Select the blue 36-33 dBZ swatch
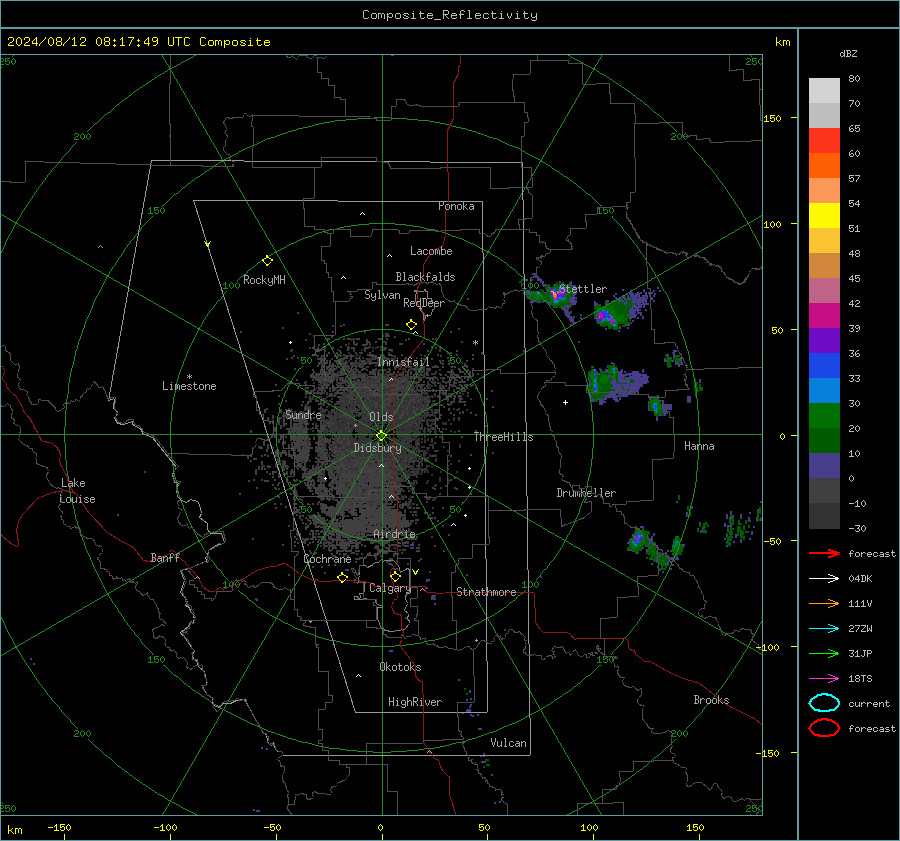 [824, 366]
